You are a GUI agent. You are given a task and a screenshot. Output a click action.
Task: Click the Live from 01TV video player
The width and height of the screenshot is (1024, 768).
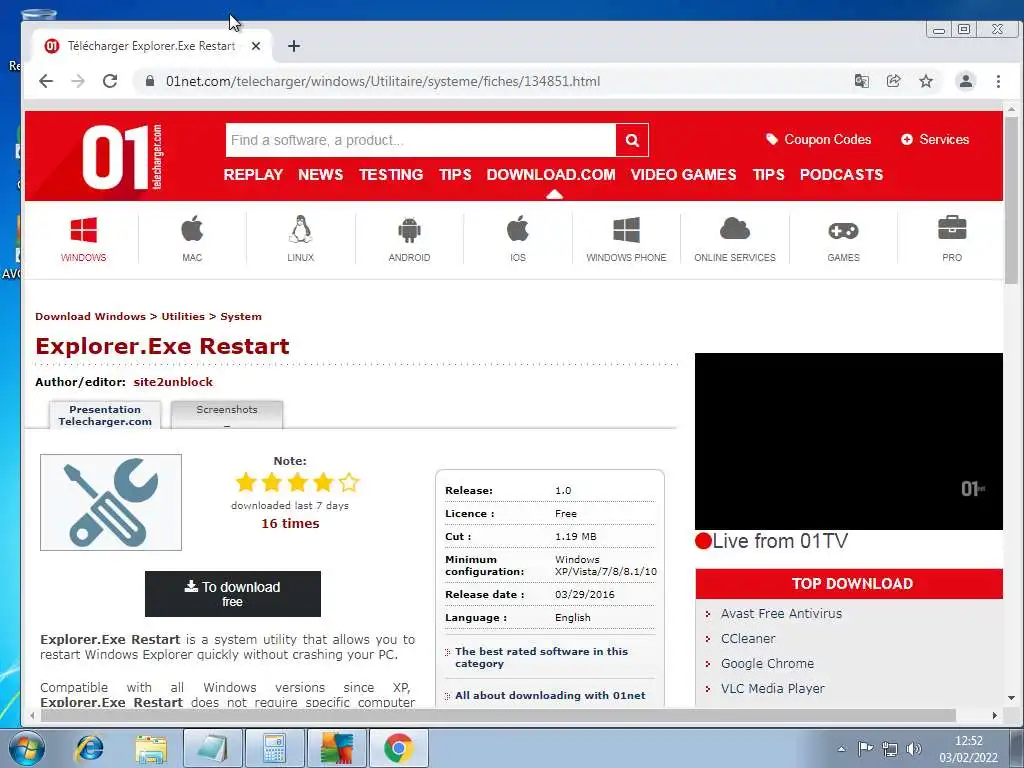[848, 441]
